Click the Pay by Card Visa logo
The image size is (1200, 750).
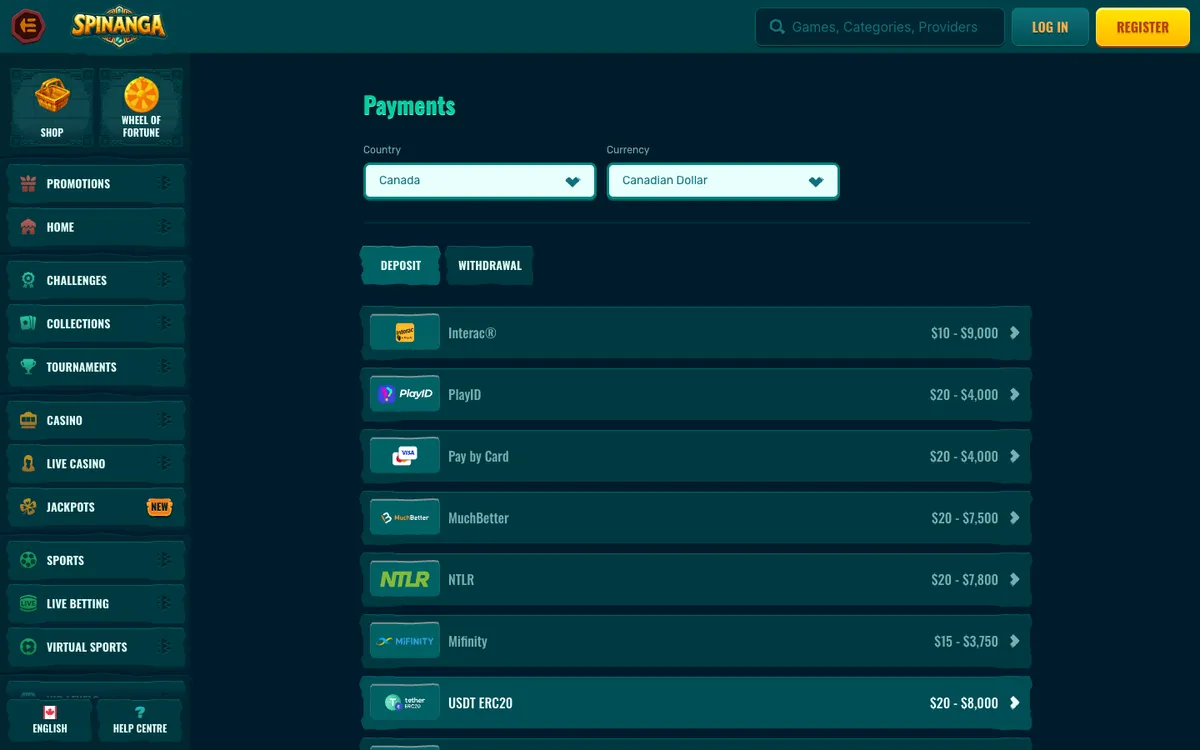coord(405,456)
